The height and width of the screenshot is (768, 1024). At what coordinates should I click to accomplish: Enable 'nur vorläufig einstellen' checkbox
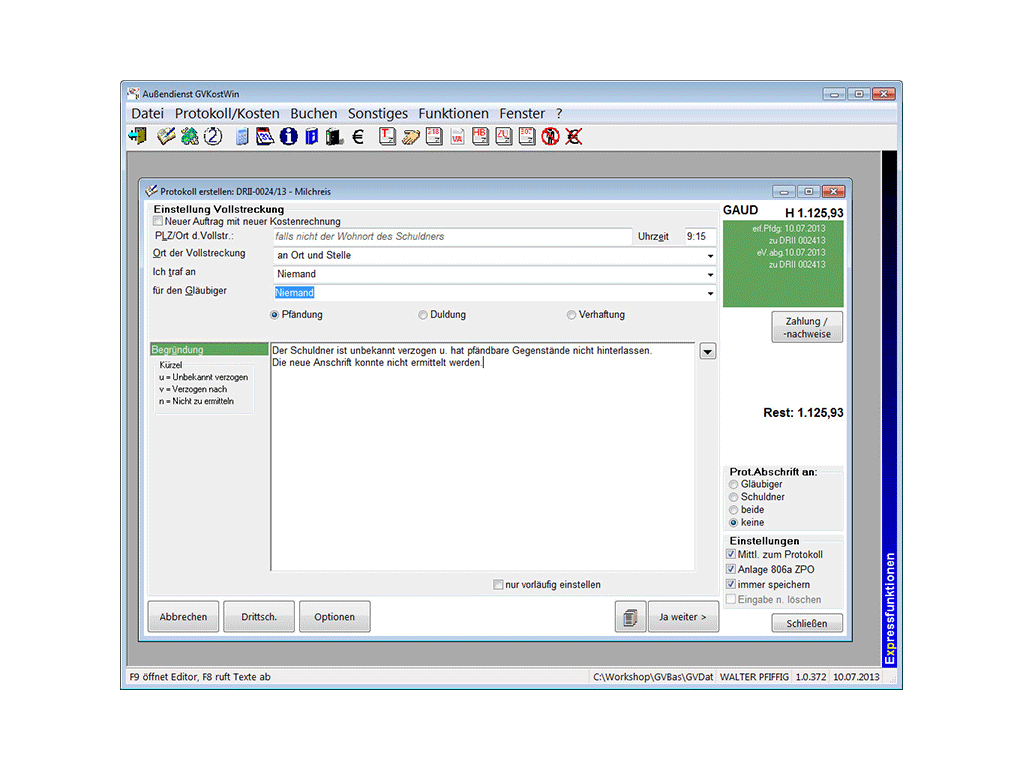(x=499, y=585)
